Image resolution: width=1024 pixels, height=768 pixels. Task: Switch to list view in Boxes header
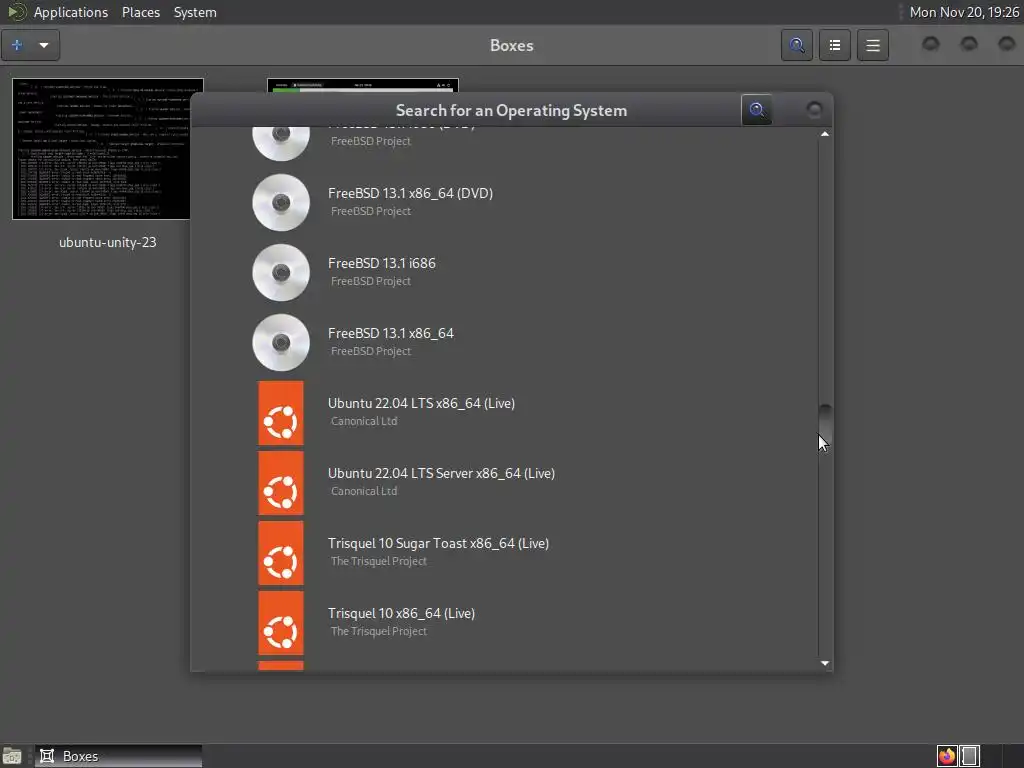point(835,45)
